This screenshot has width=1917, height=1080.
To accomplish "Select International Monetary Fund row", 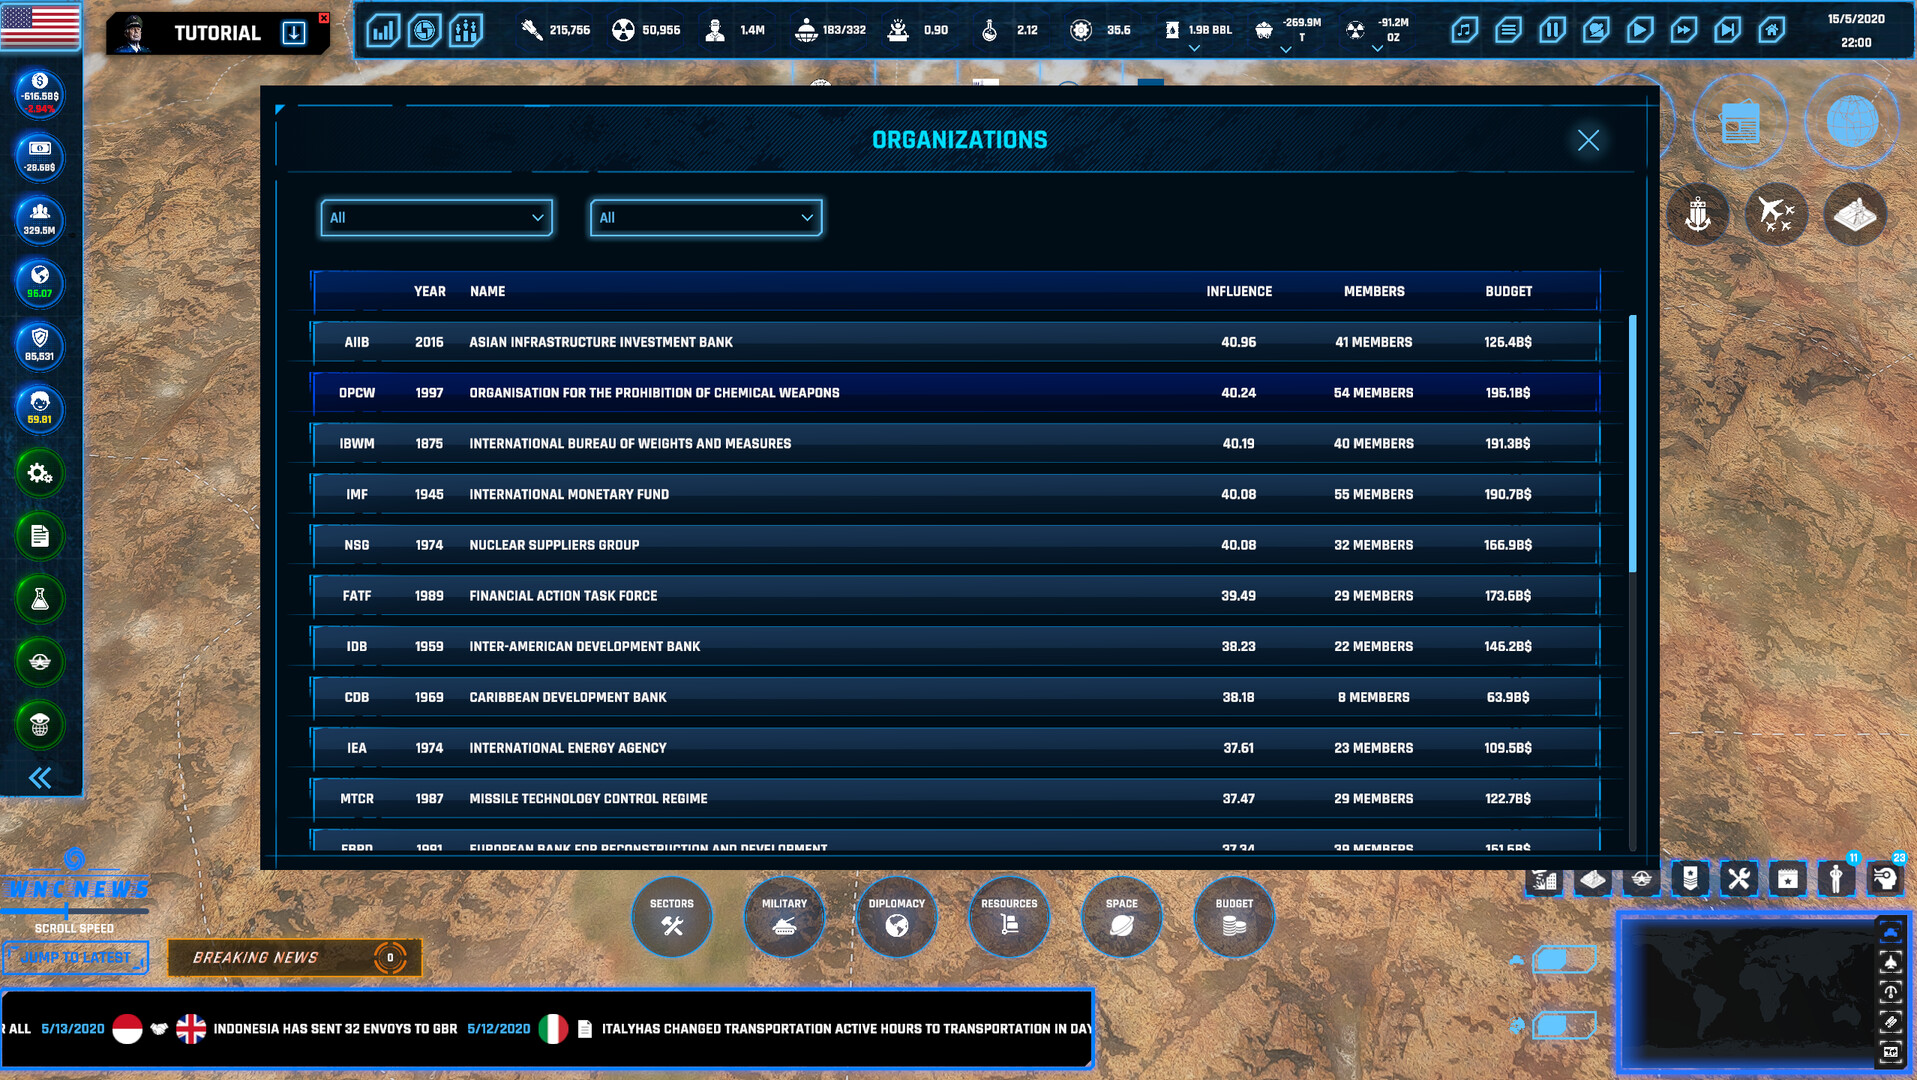I will (x=956, y=494).
